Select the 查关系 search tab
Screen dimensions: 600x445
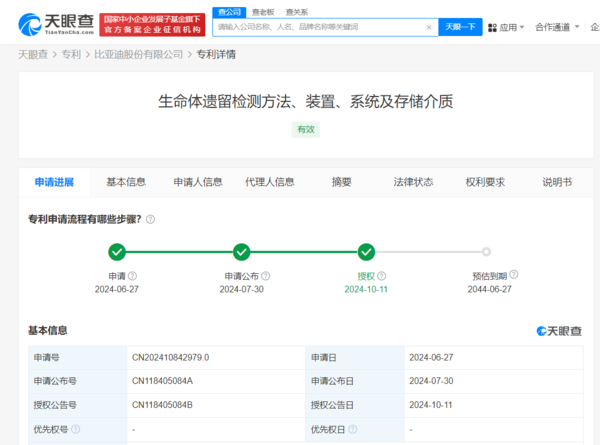297,12
